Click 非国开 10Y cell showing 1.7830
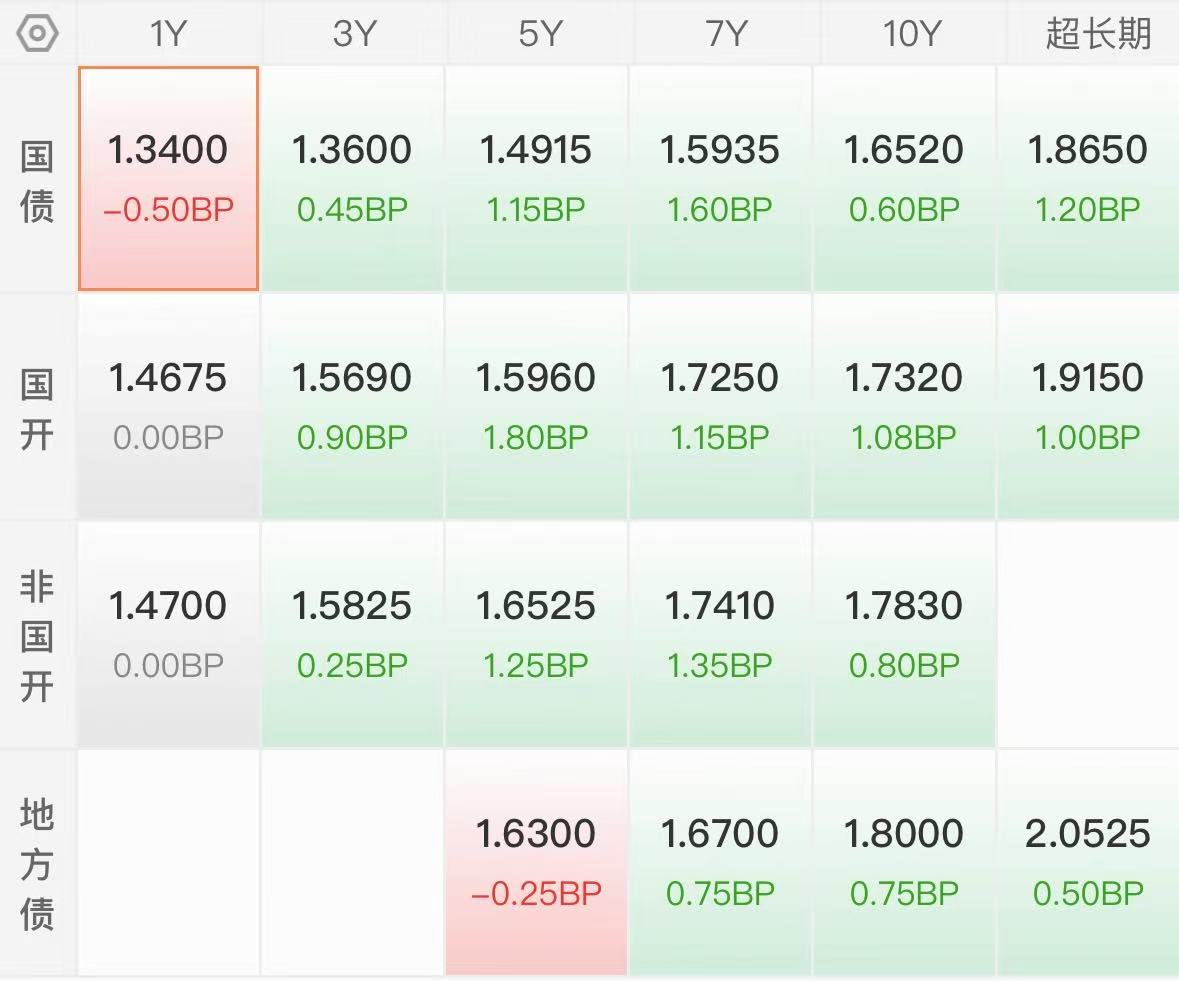Image resolution: width=1179 pixels, height=981 pixels. 904,634
